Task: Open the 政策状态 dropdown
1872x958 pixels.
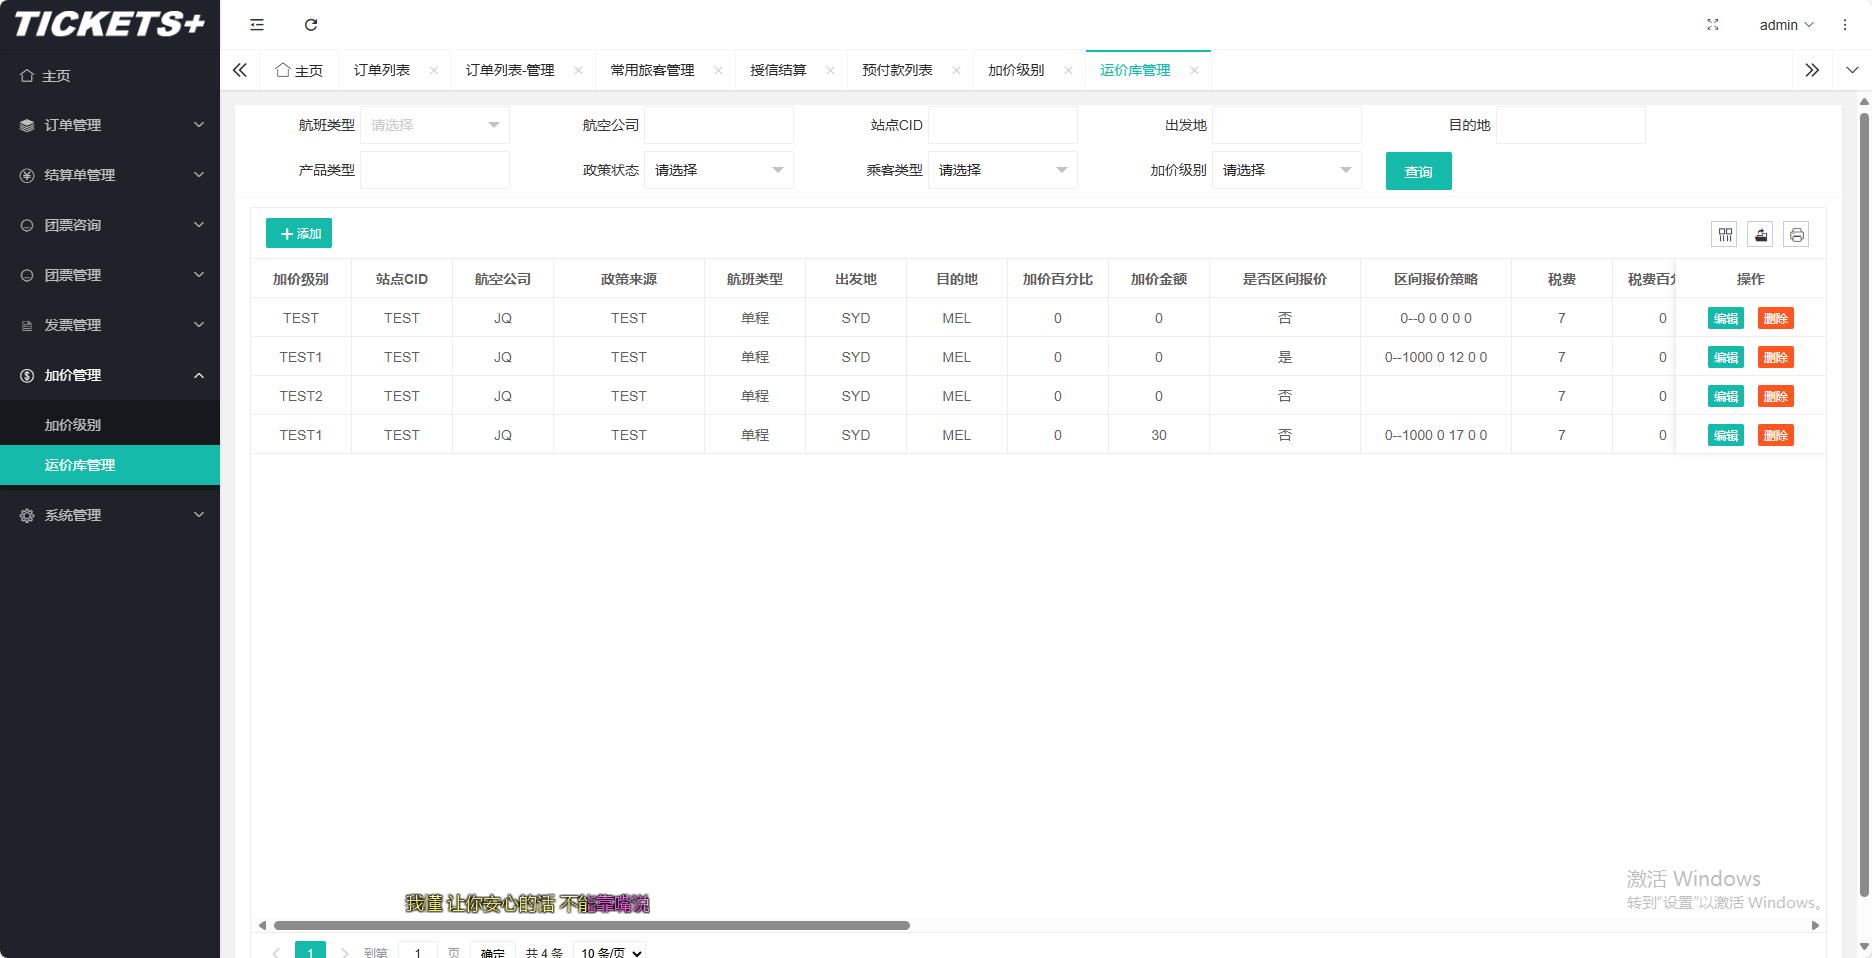Action: (x=719, y=170)
